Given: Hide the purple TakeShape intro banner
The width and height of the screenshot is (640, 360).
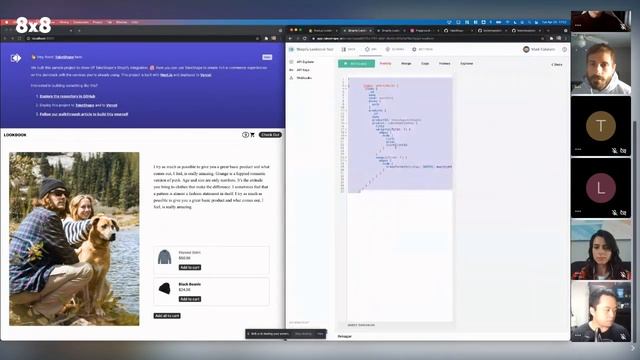Looking at the screenshot, I should click(267, 57).
